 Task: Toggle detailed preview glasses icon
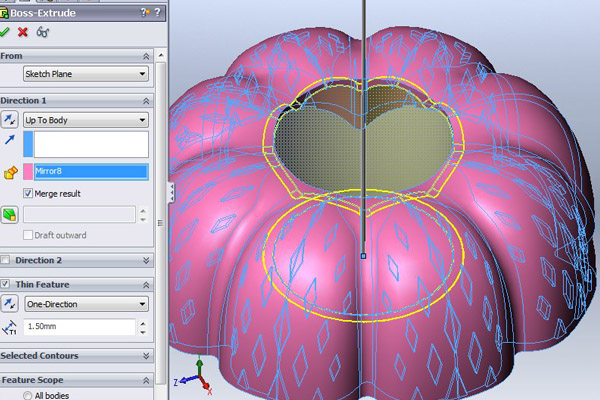[42, 32]
